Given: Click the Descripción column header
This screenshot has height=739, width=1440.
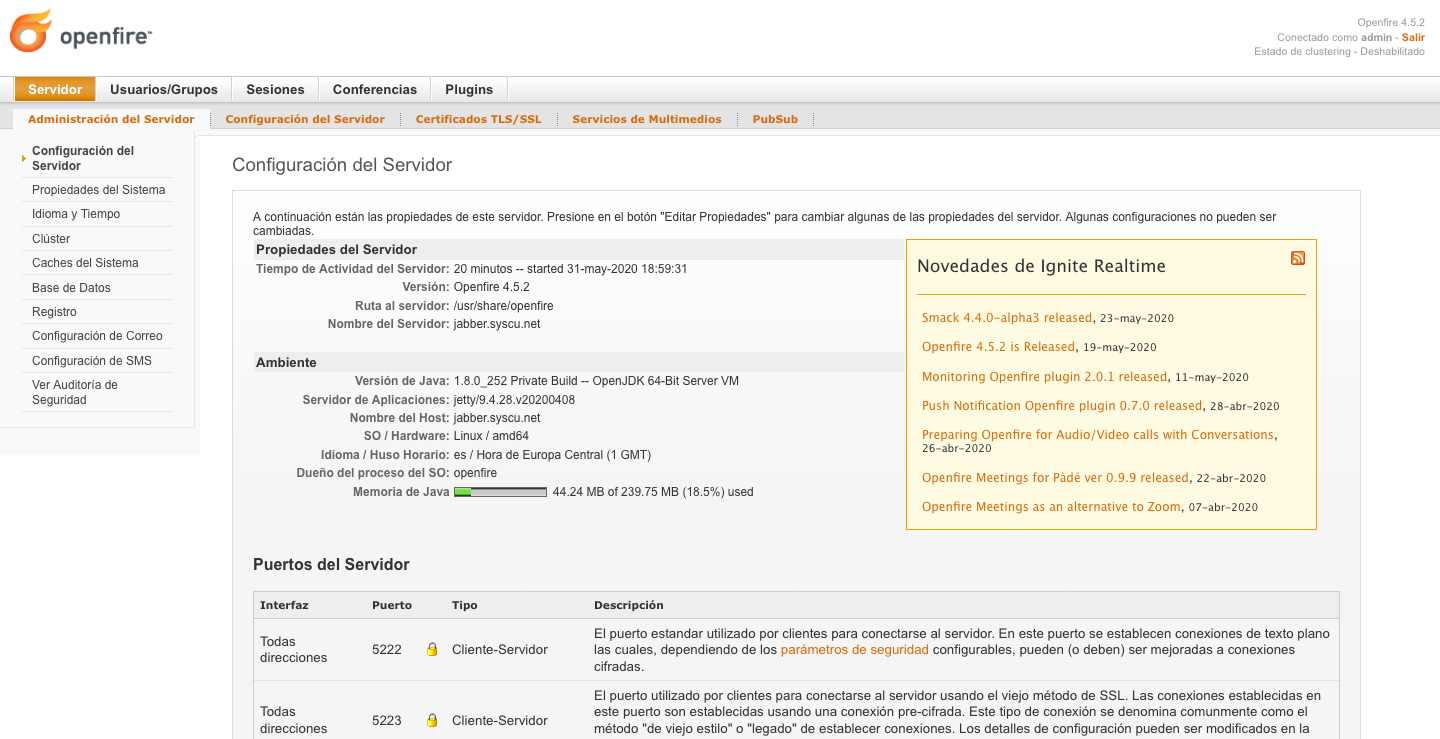Looking at the screenshot, I should click(x=628, y=605).
